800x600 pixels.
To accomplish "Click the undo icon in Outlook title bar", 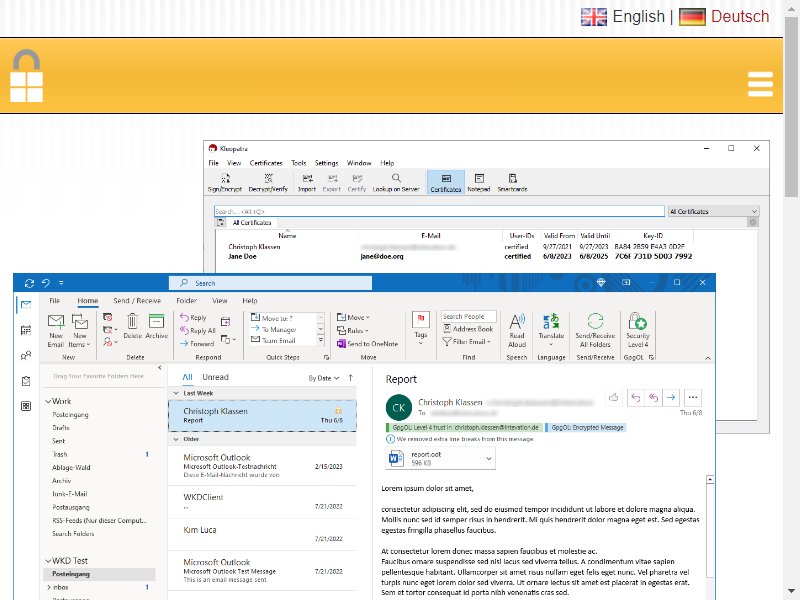I will pyautogui.click(x=45, y=283).
